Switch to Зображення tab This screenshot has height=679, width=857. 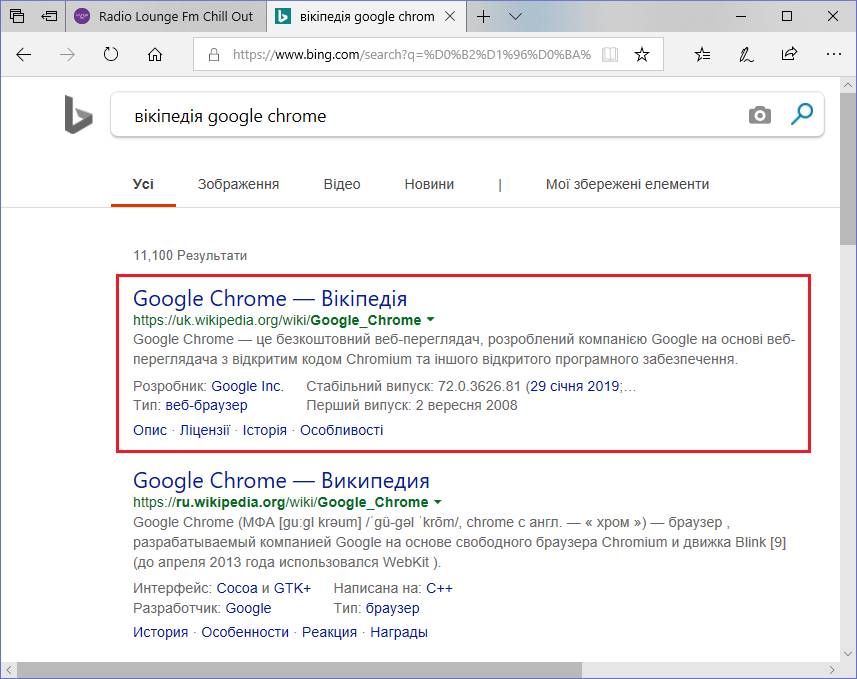click(238, 184)
